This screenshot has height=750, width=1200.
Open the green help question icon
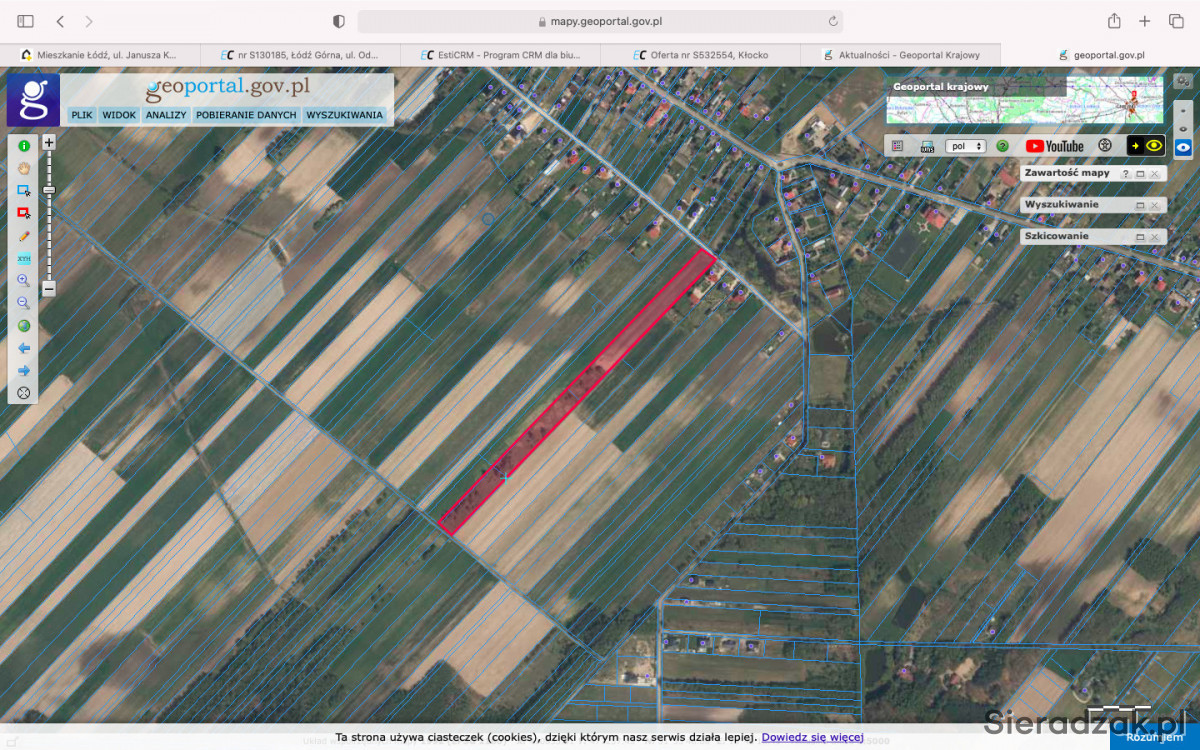coord(1001,146)
